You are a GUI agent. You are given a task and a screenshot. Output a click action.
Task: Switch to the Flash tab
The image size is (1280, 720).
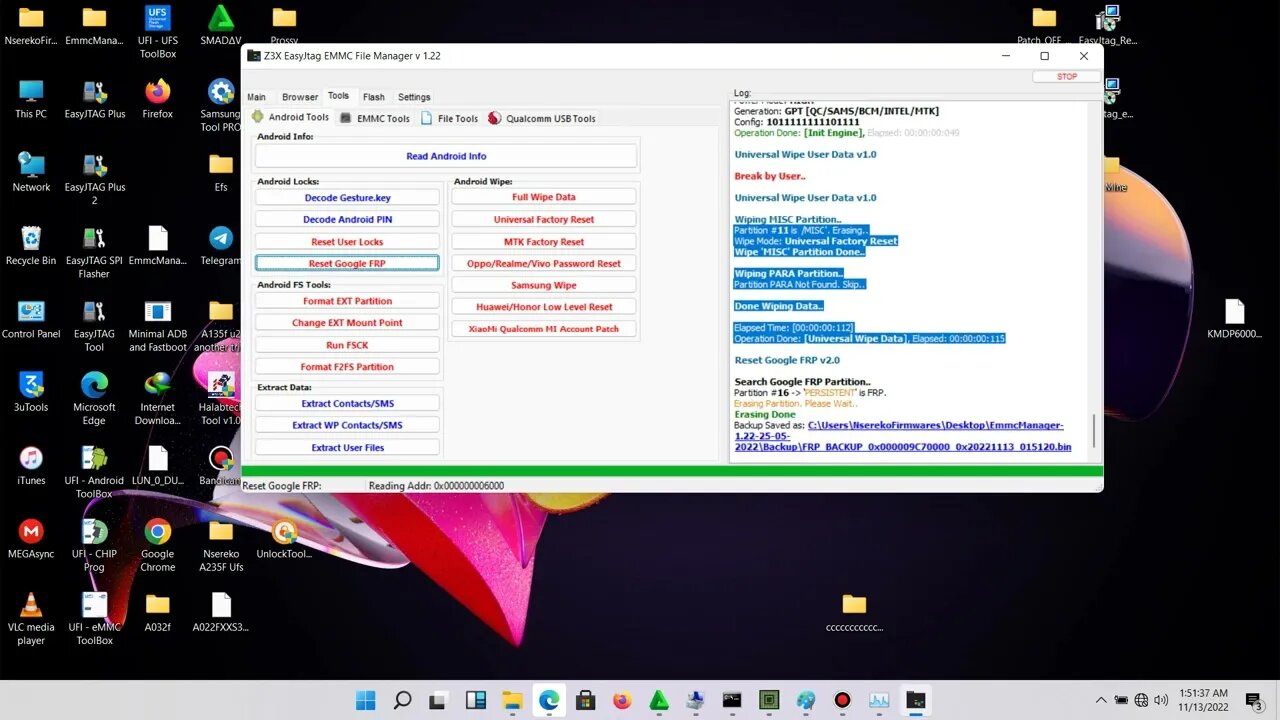374,97
